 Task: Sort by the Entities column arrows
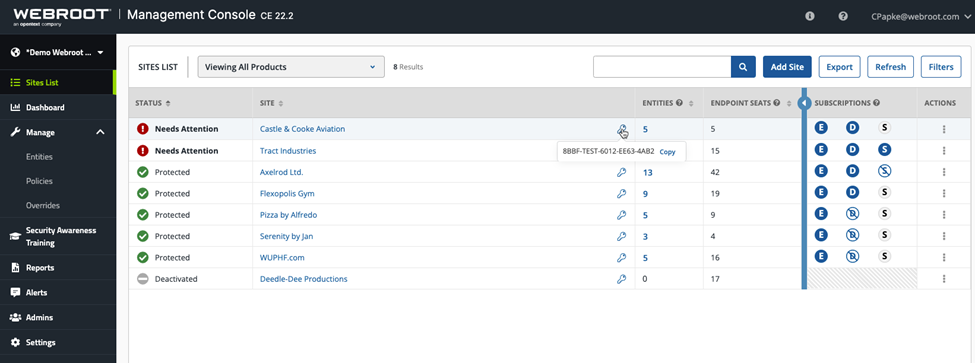(691, 103)
